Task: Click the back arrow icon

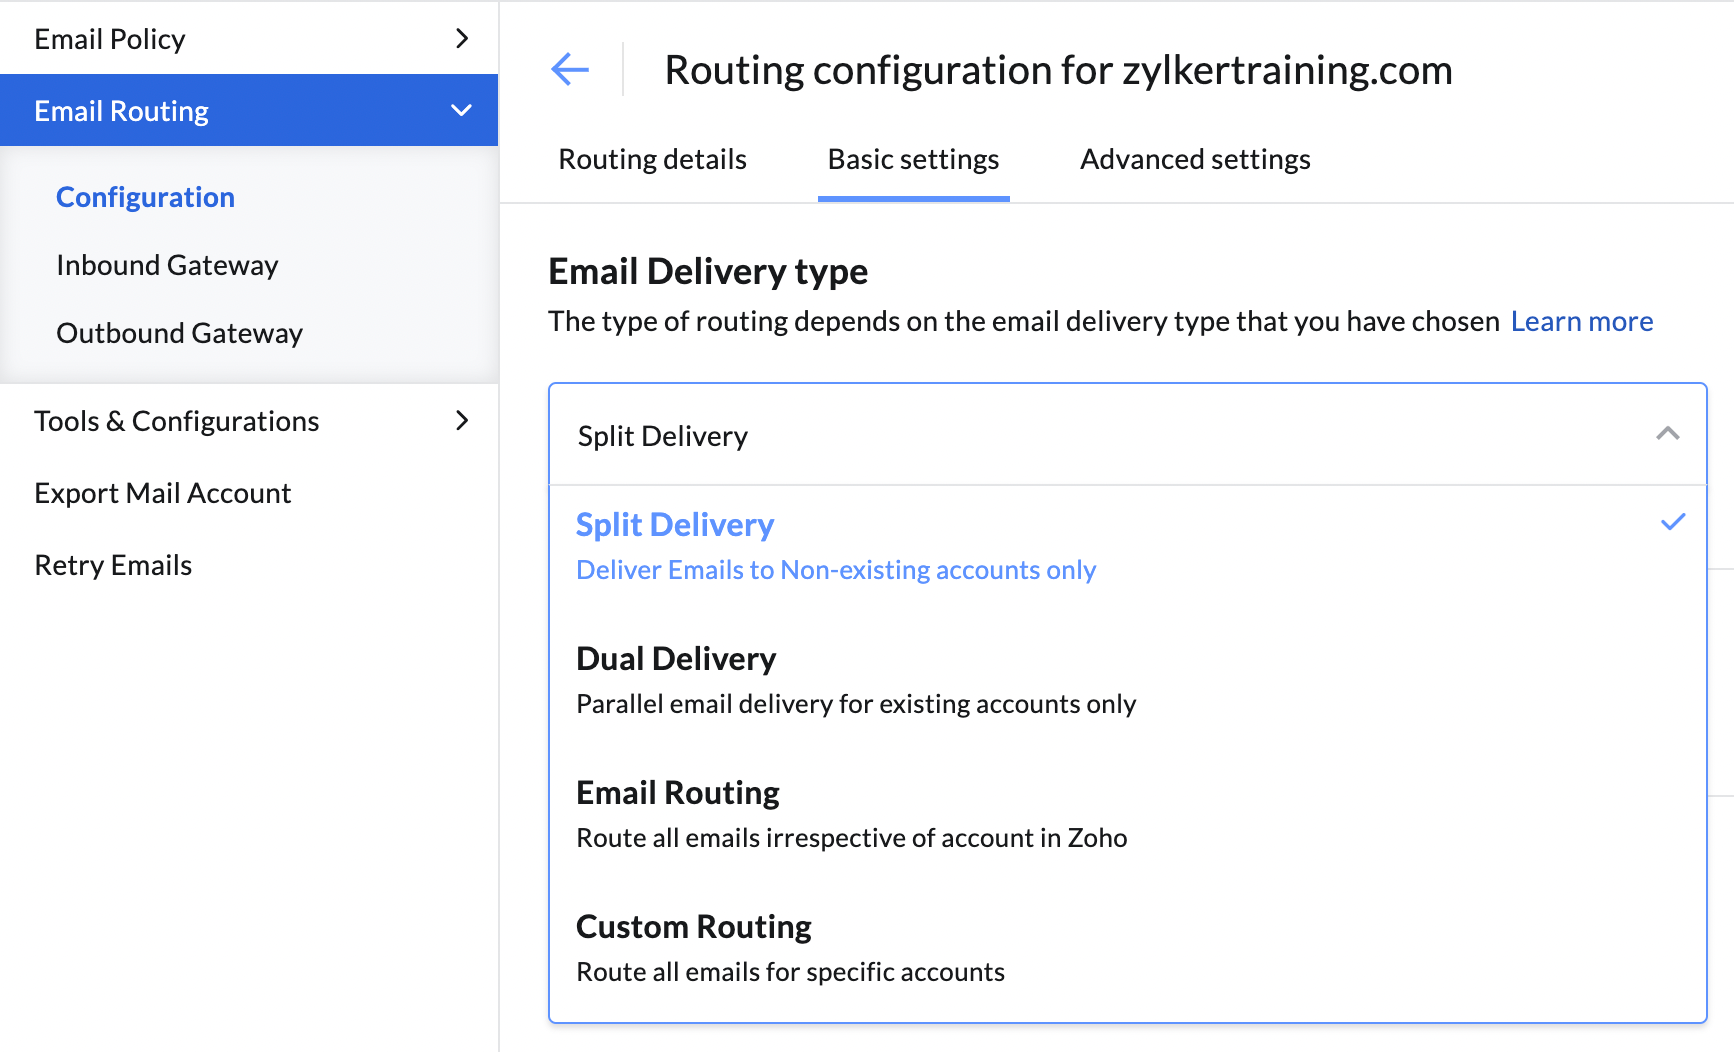Action: pyautogui.click(x=570, y=69)
